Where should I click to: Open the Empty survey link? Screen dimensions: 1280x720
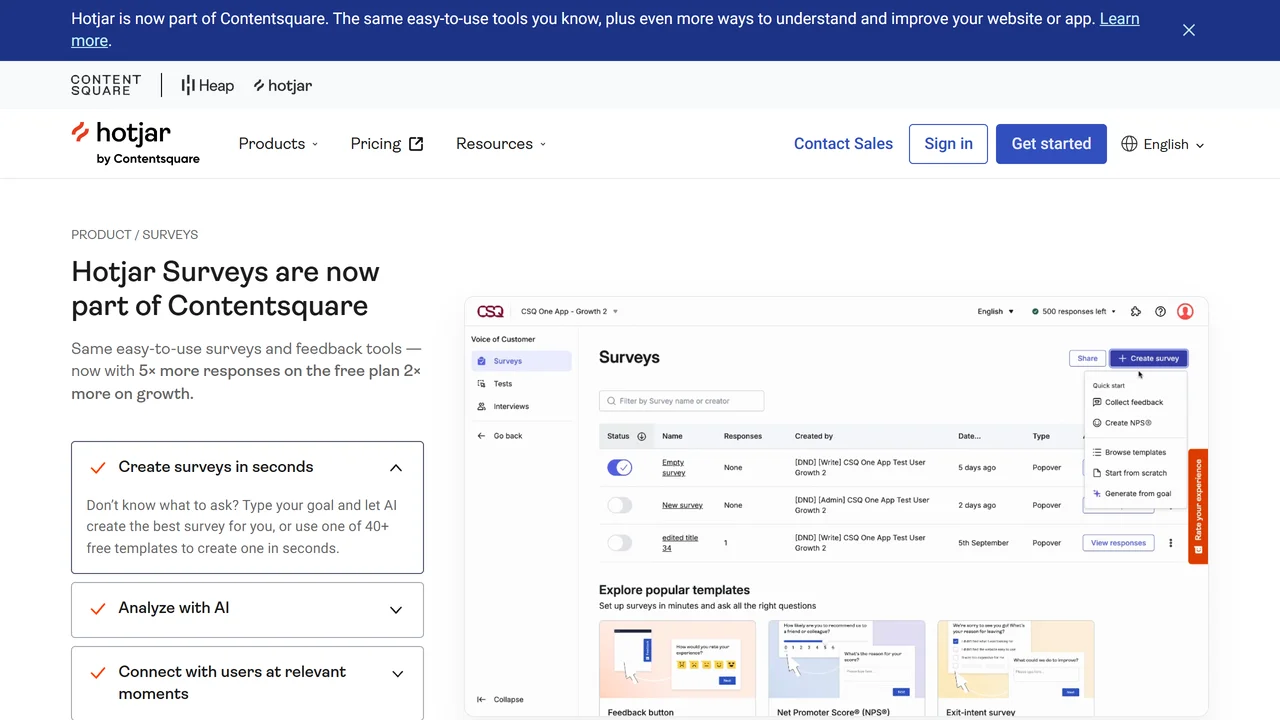pos(673,467)
